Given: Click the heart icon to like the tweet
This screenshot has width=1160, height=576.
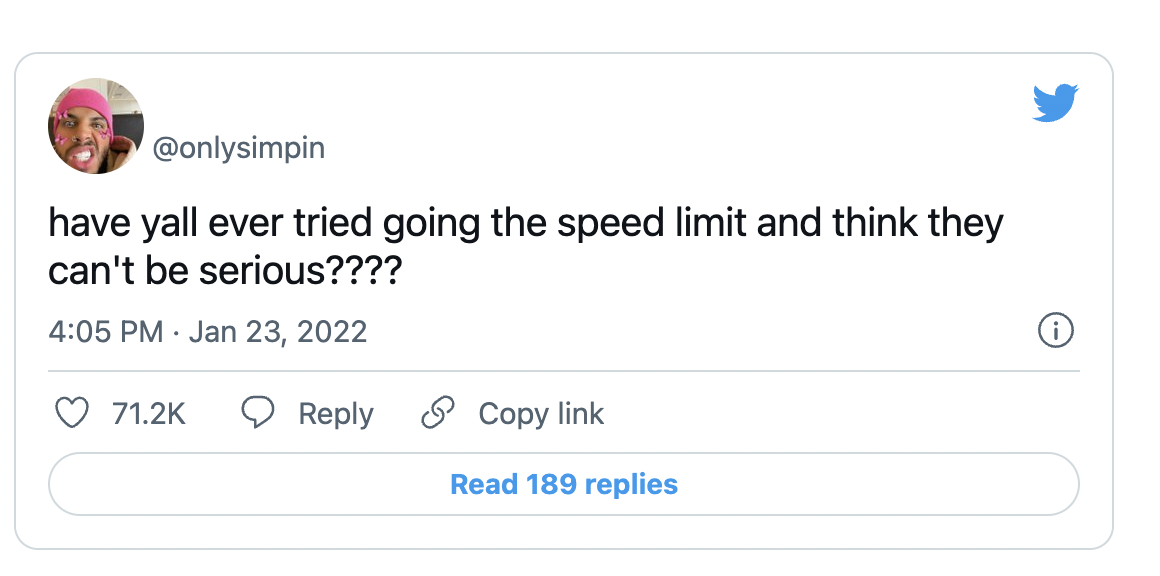Looking at the screenshot, I should pyautogui.click(x=72, y=413).
